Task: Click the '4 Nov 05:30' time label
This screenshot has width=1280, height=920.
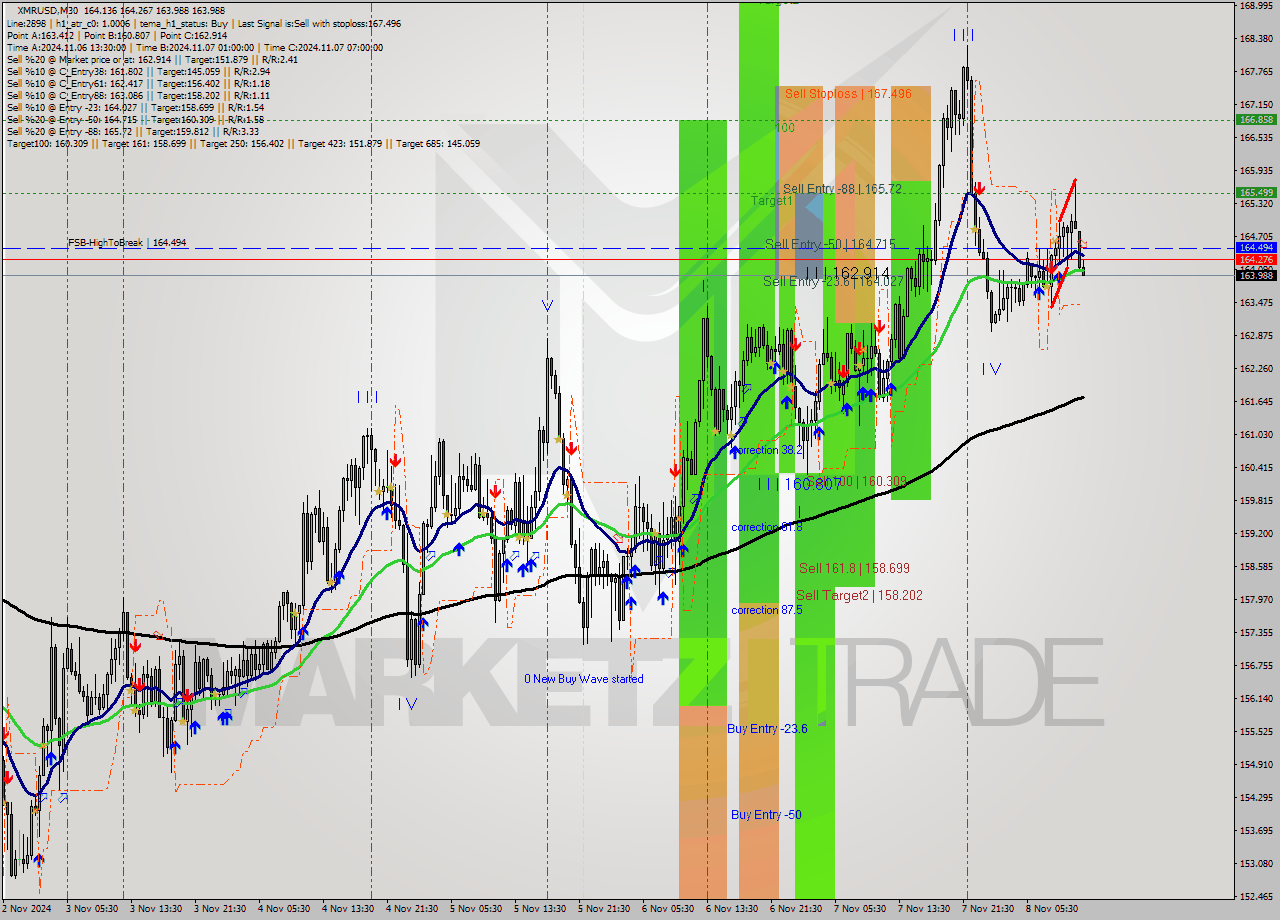Action: (284, 909)
